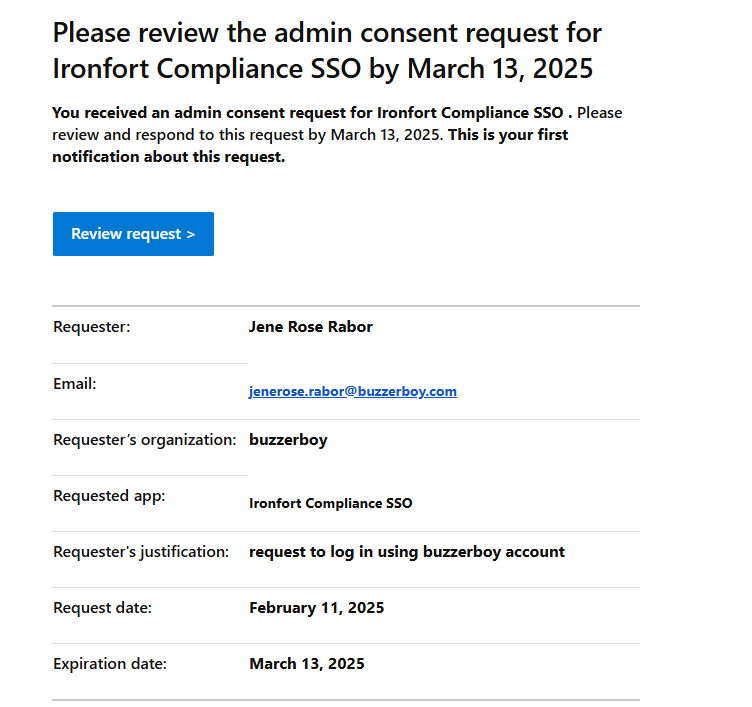This screenshot has height=707, width=752.
Task: Select the Request date label
Action: tap(102, 608)
